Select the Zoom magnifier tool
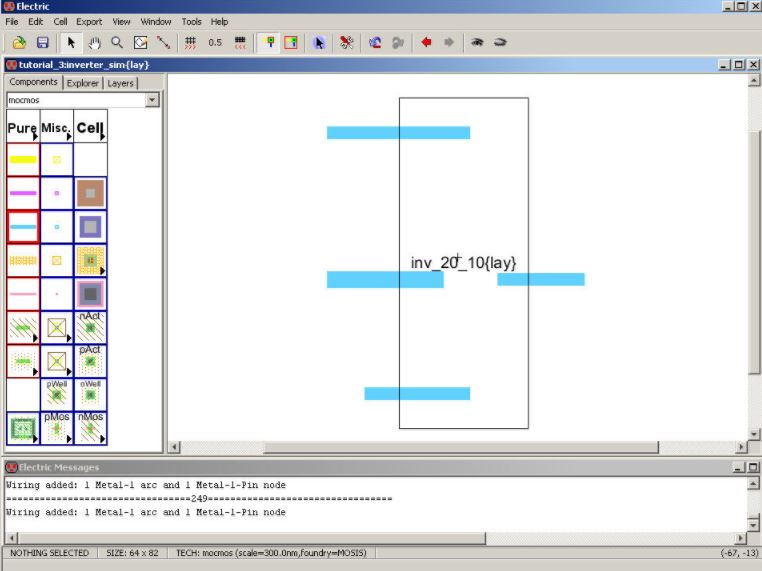Viewport: 762px width, 571px height. coord(117,43)
